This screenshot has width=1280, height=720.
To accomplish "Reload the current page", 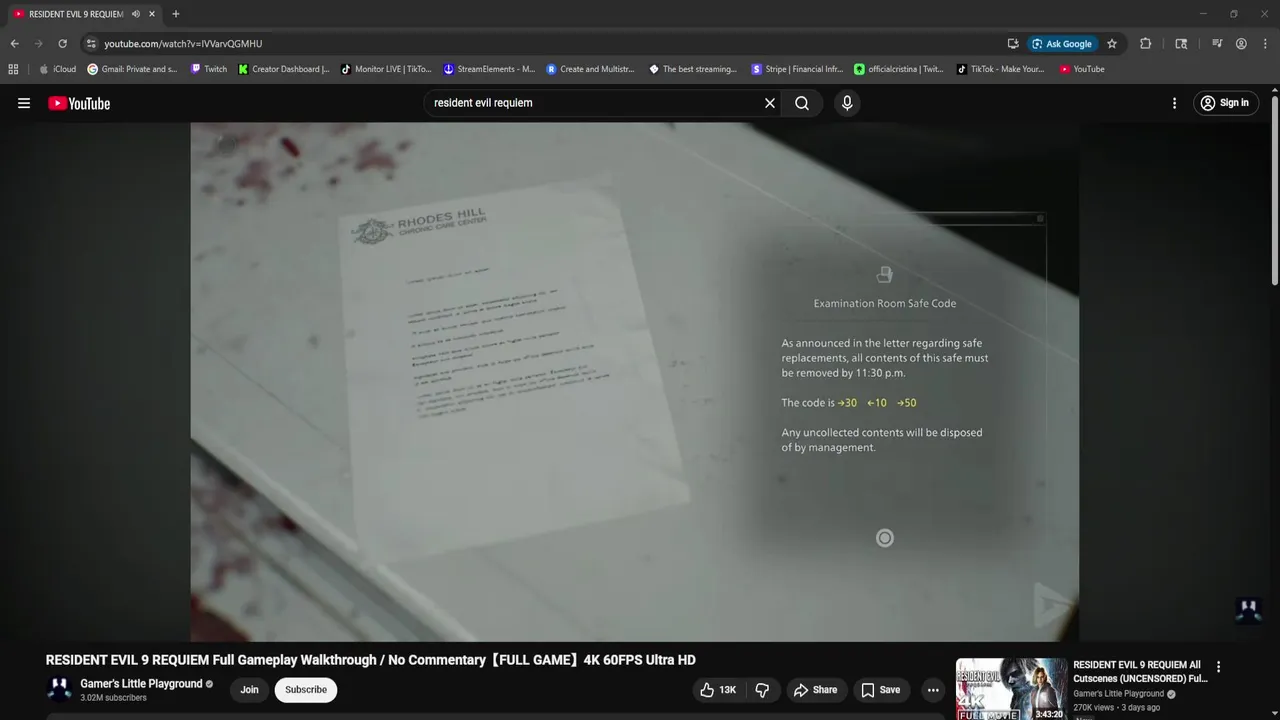I will (62, 44).
